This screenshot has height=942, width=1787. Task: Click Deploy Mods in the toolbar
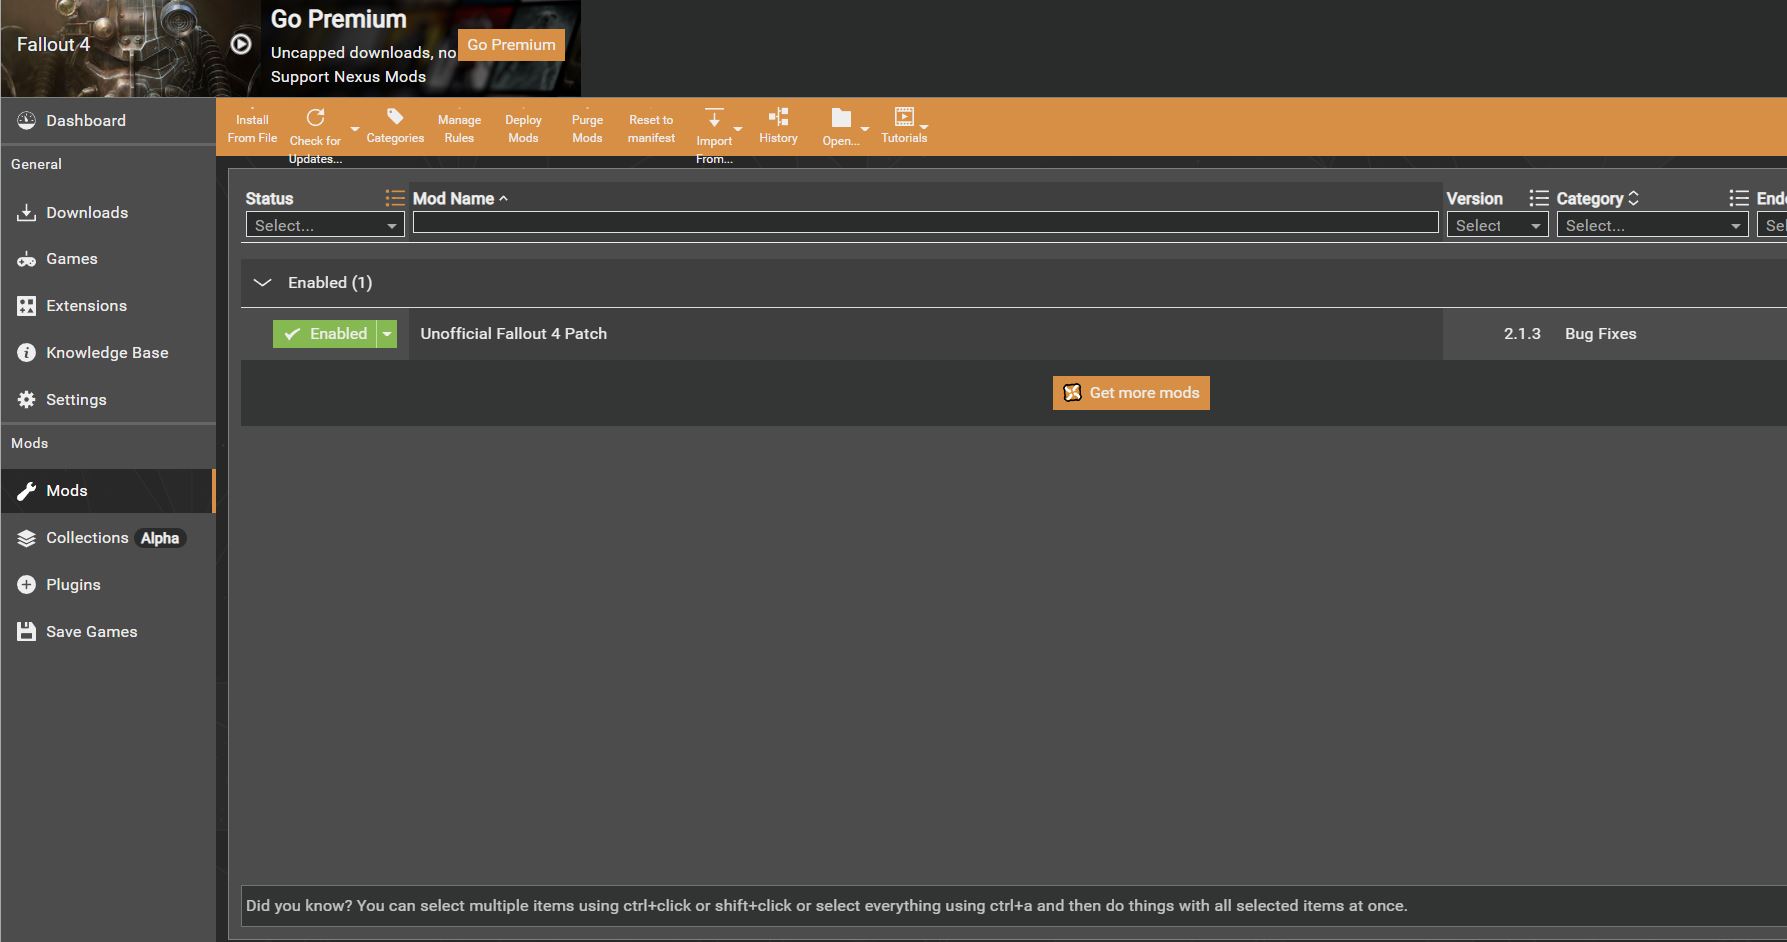tap(523, 128)
